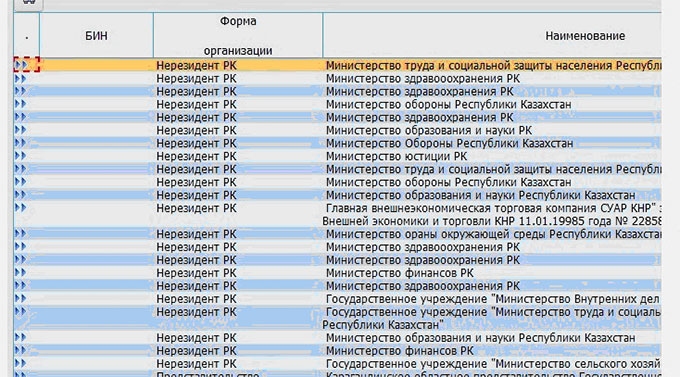Open arrow icon of the highlighted orange row
Viewport: 680px width, 377px height.
pyautogui.click(x=20, y=65)
